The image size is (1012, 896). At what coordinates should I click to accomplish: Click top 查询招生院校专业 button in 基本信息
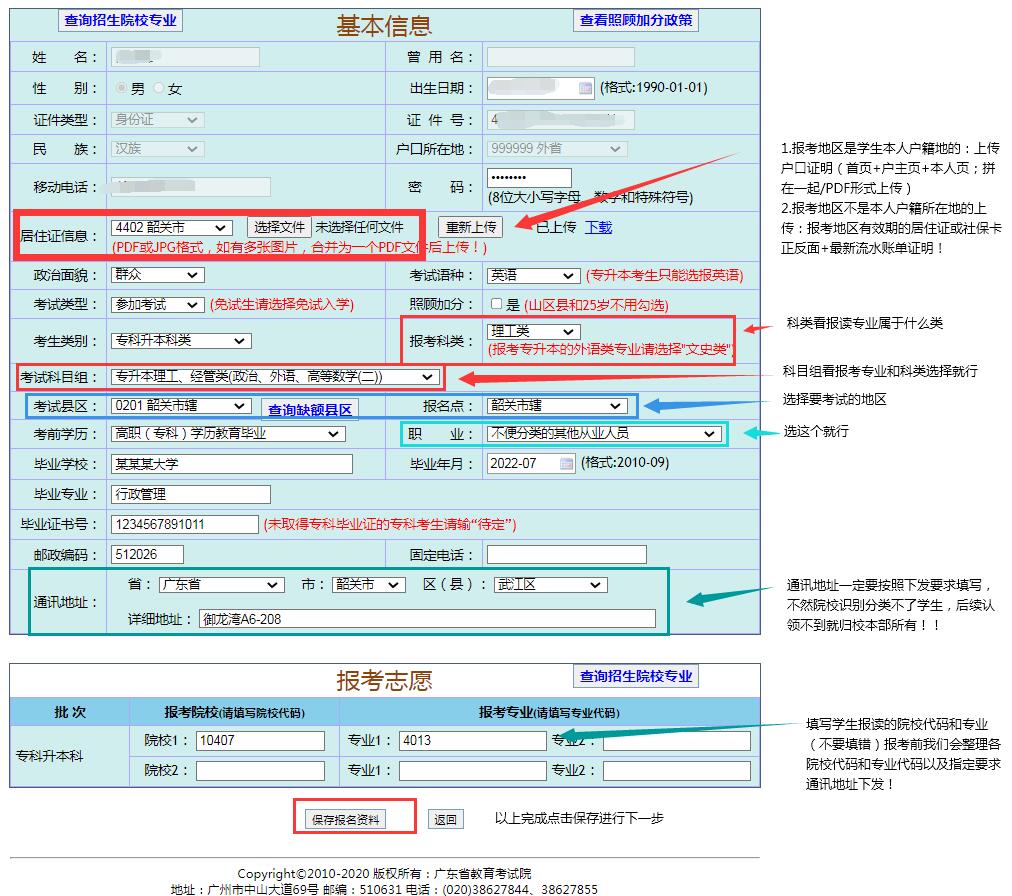[120, 20]
